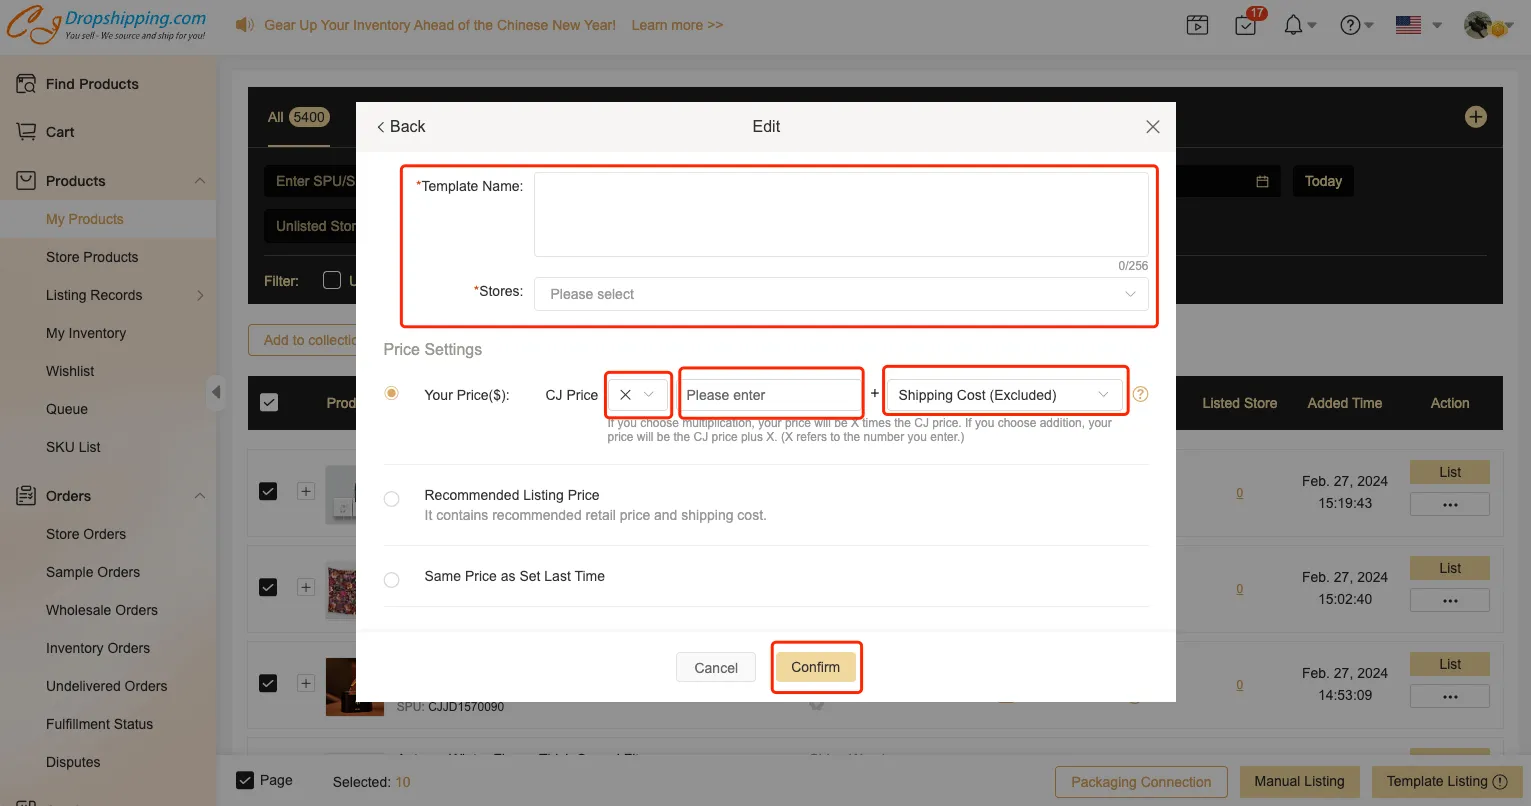
Task: Select Same Price as Set Last Time option
Action: pyautogui.click(x=392, y=579)
